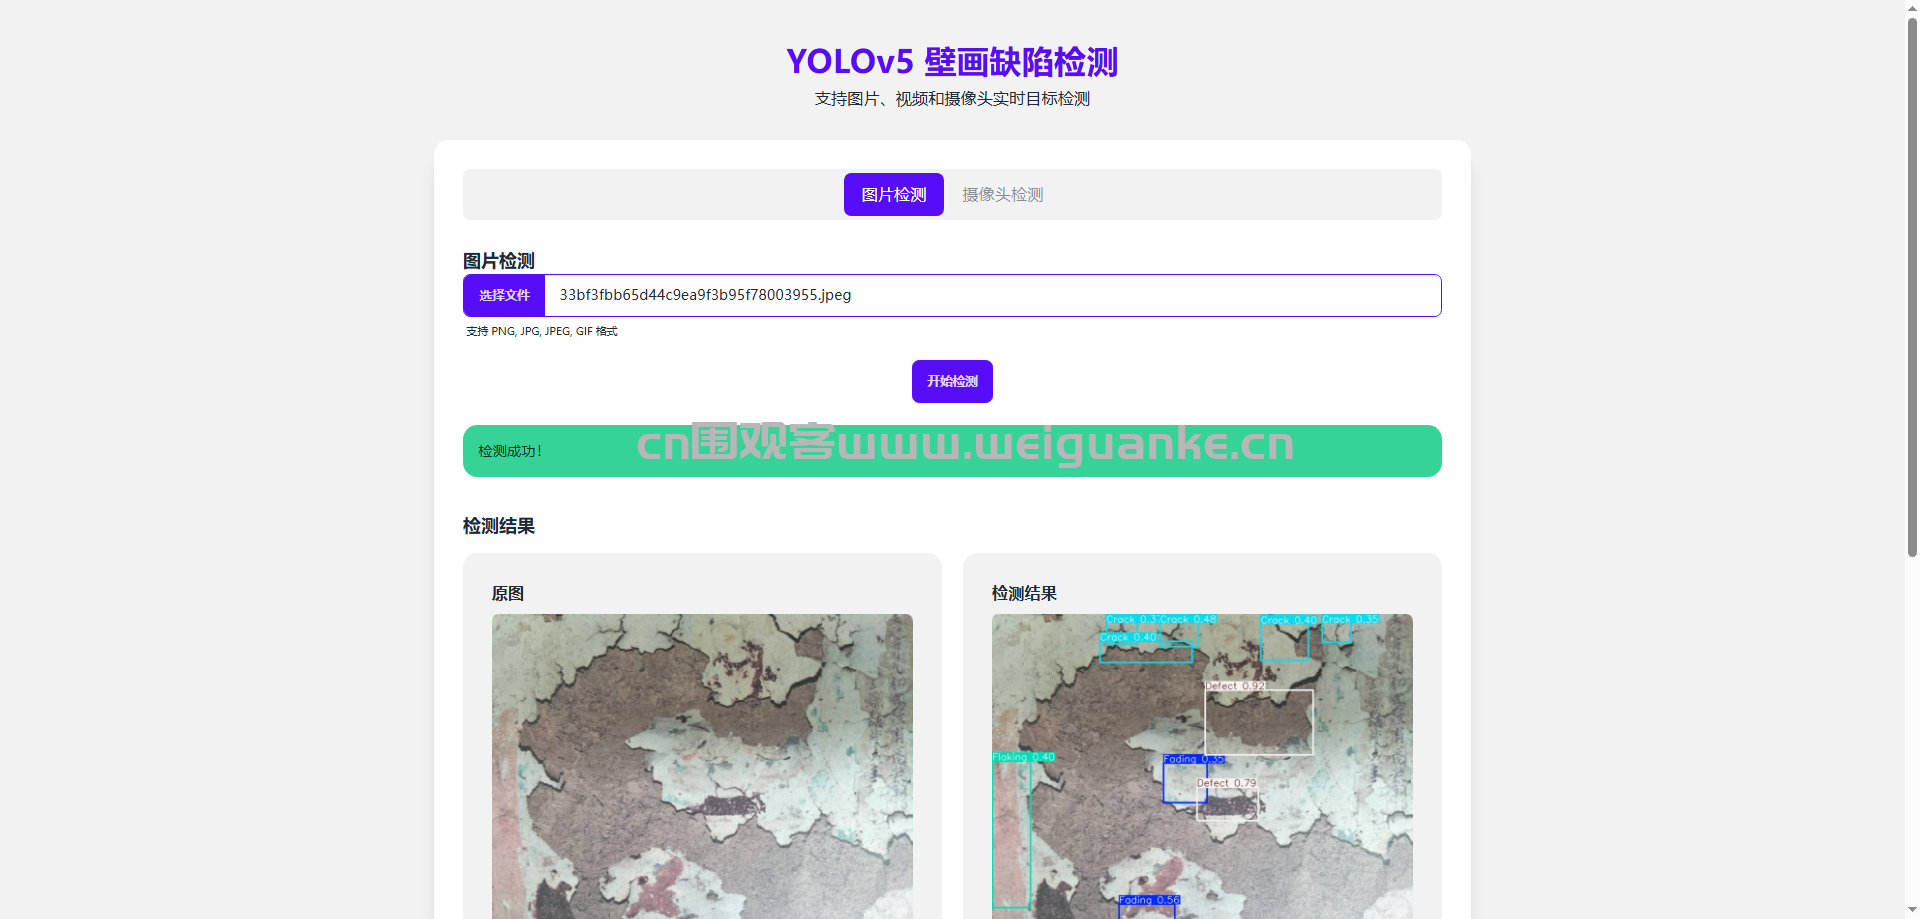Click the scrollbar down arrow
This screenshot has height=919, width=1920.
click(x=1912, y=910)
